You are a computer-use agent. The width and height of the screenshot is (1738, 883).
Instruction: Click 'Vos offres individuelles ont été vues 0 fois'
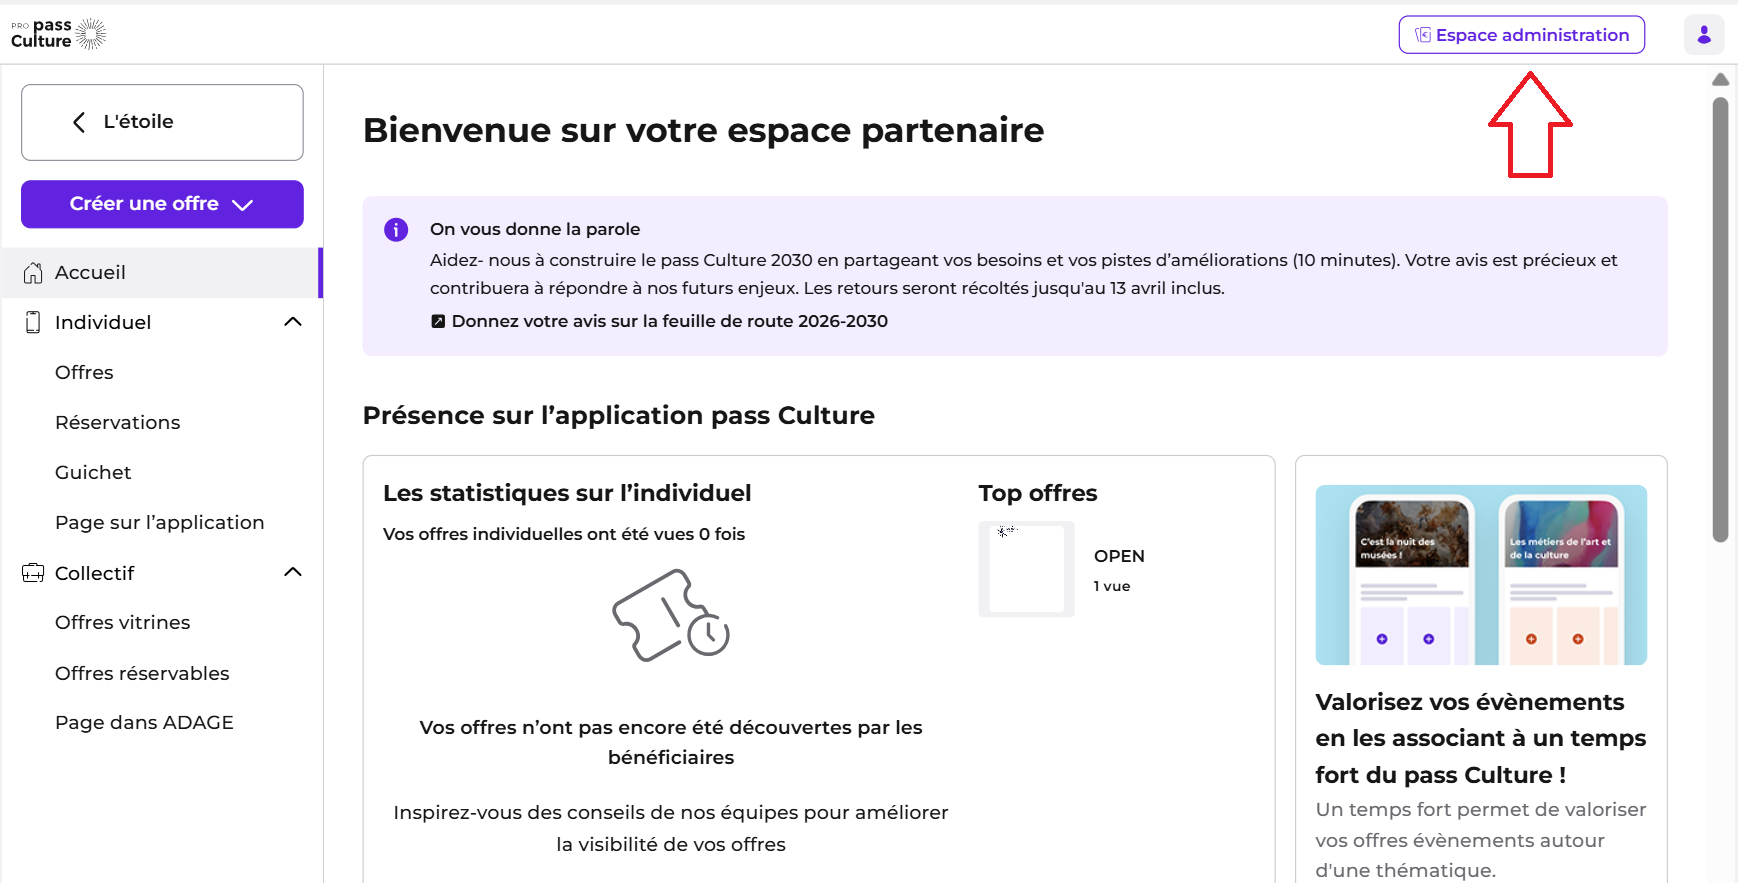tap(564, 534)
